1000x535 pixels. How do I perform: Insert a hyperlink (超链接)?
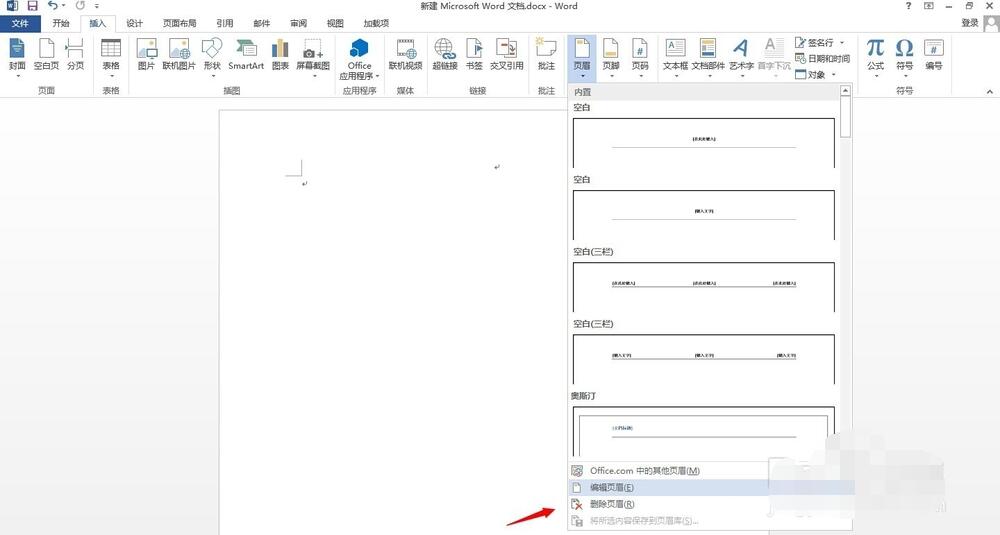click(x=445, y=55)
